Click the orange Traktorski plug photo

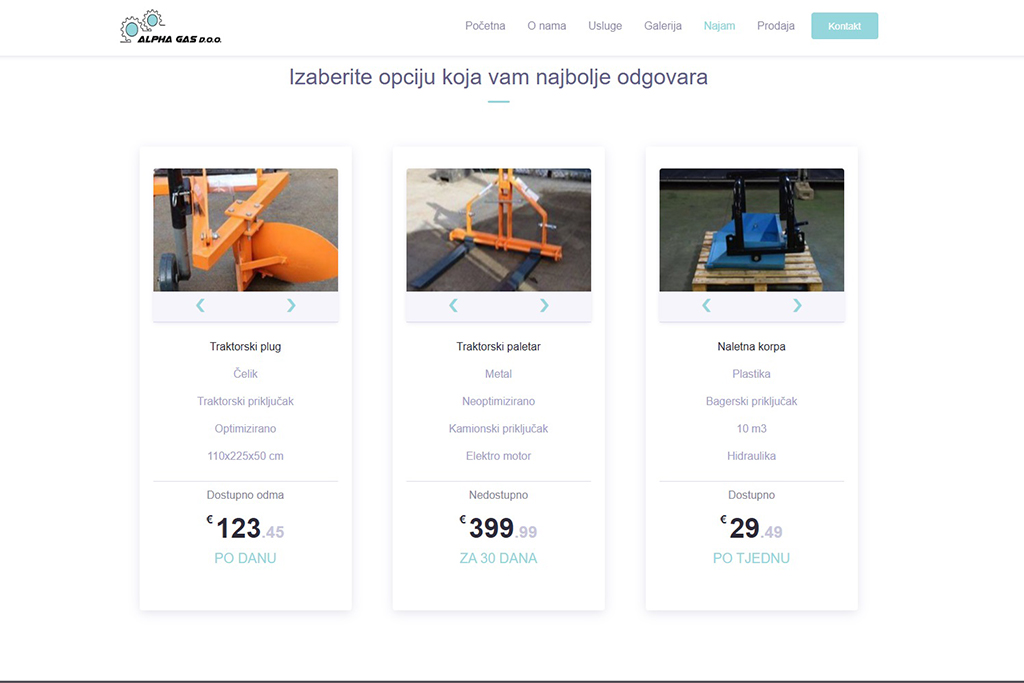[x=246, y=230]
